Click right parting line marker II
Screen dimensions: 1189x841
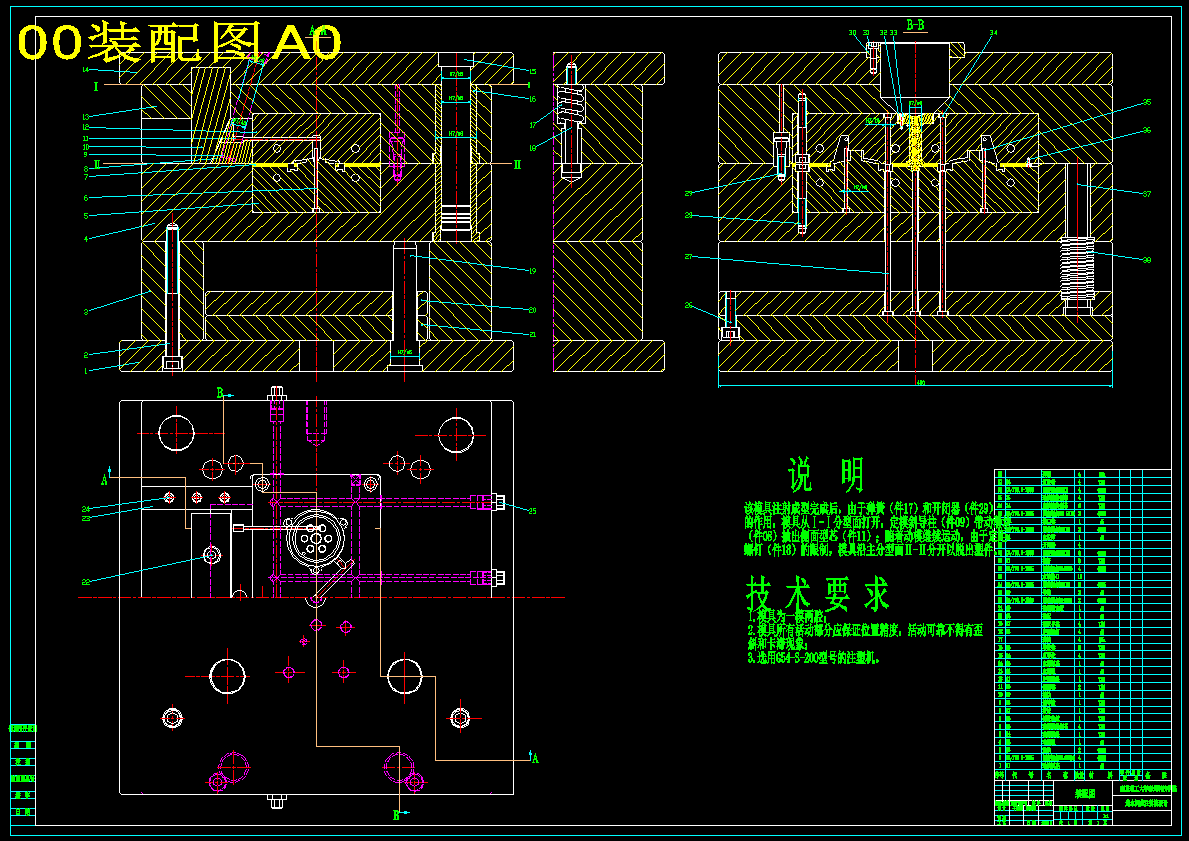[517, 165]
